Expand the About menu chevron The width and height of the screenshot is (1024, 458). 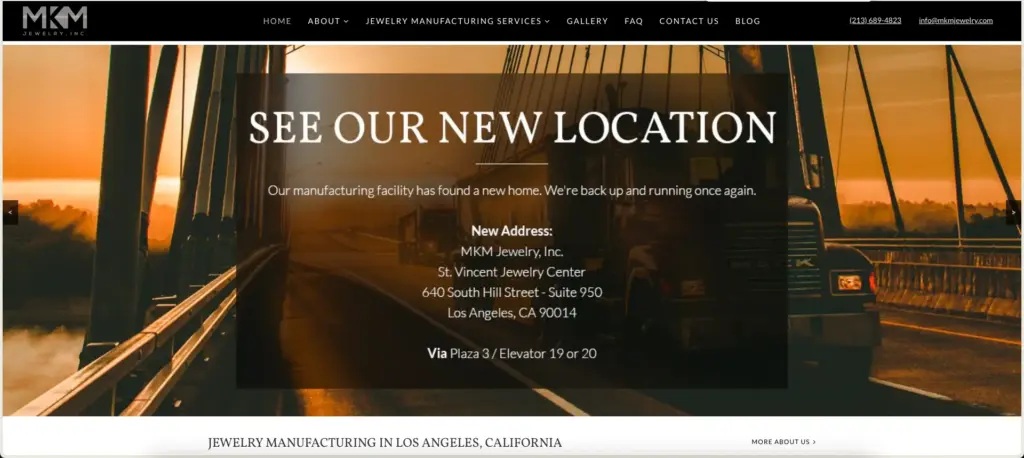pyautogui.click(x=346, y=22)
